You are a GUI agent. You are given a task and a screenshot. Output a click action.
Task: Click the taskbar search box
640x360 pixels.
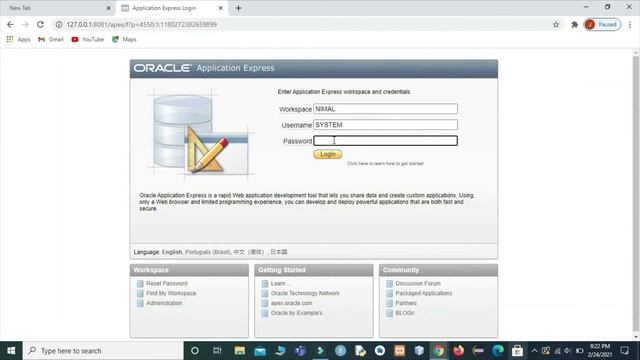pyautogui.click(x=103, y=351)
